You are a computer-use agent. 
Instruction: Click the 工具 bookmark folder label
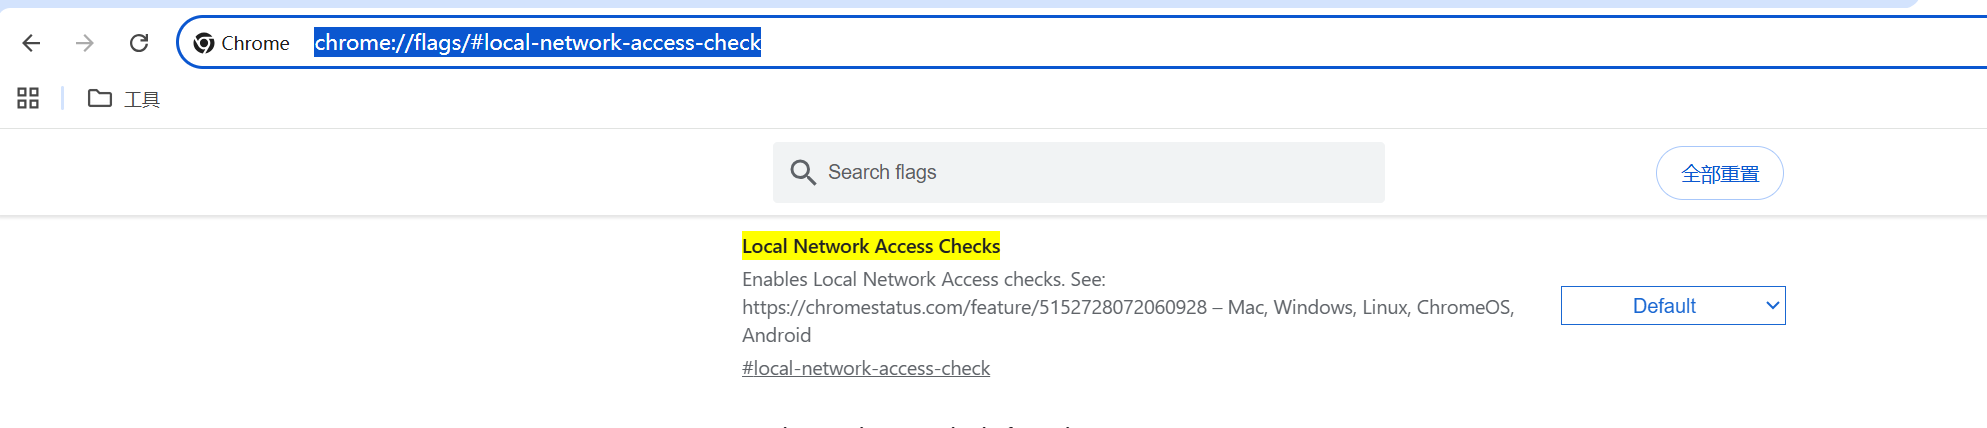[142, 99]
